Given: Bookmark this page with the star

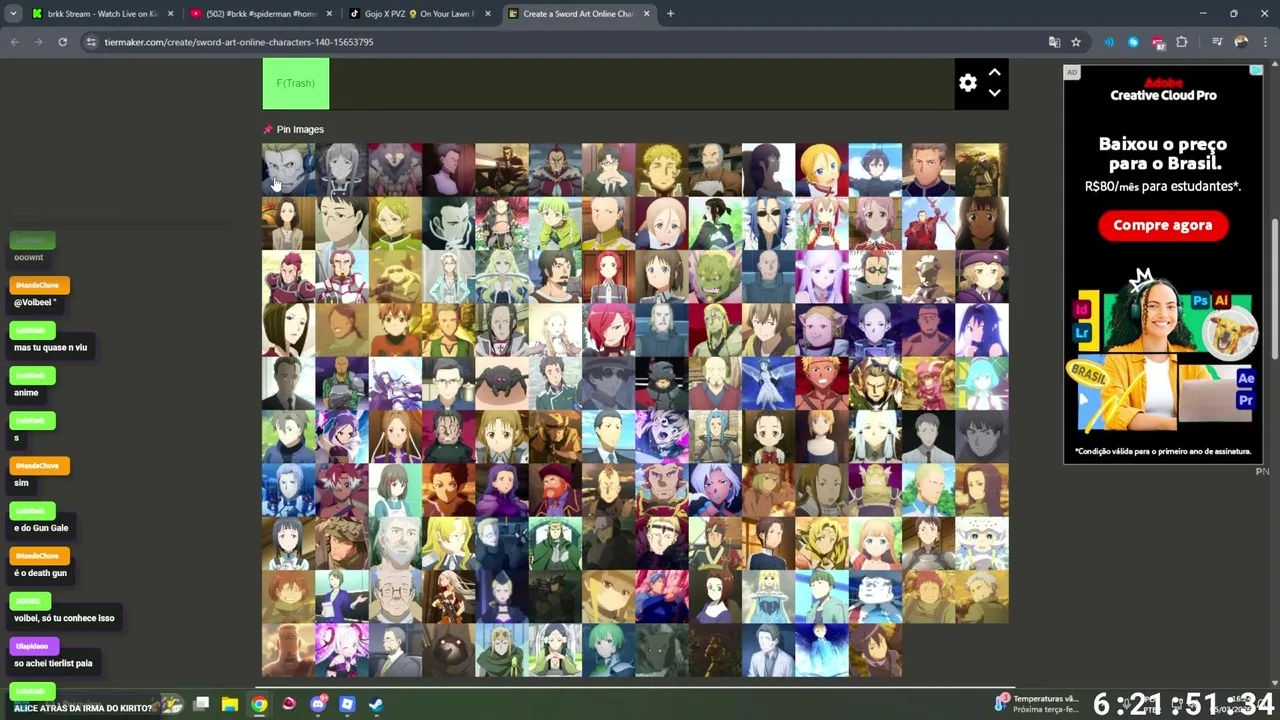Looking at the screenshot, I should (x=1076, y=42).
